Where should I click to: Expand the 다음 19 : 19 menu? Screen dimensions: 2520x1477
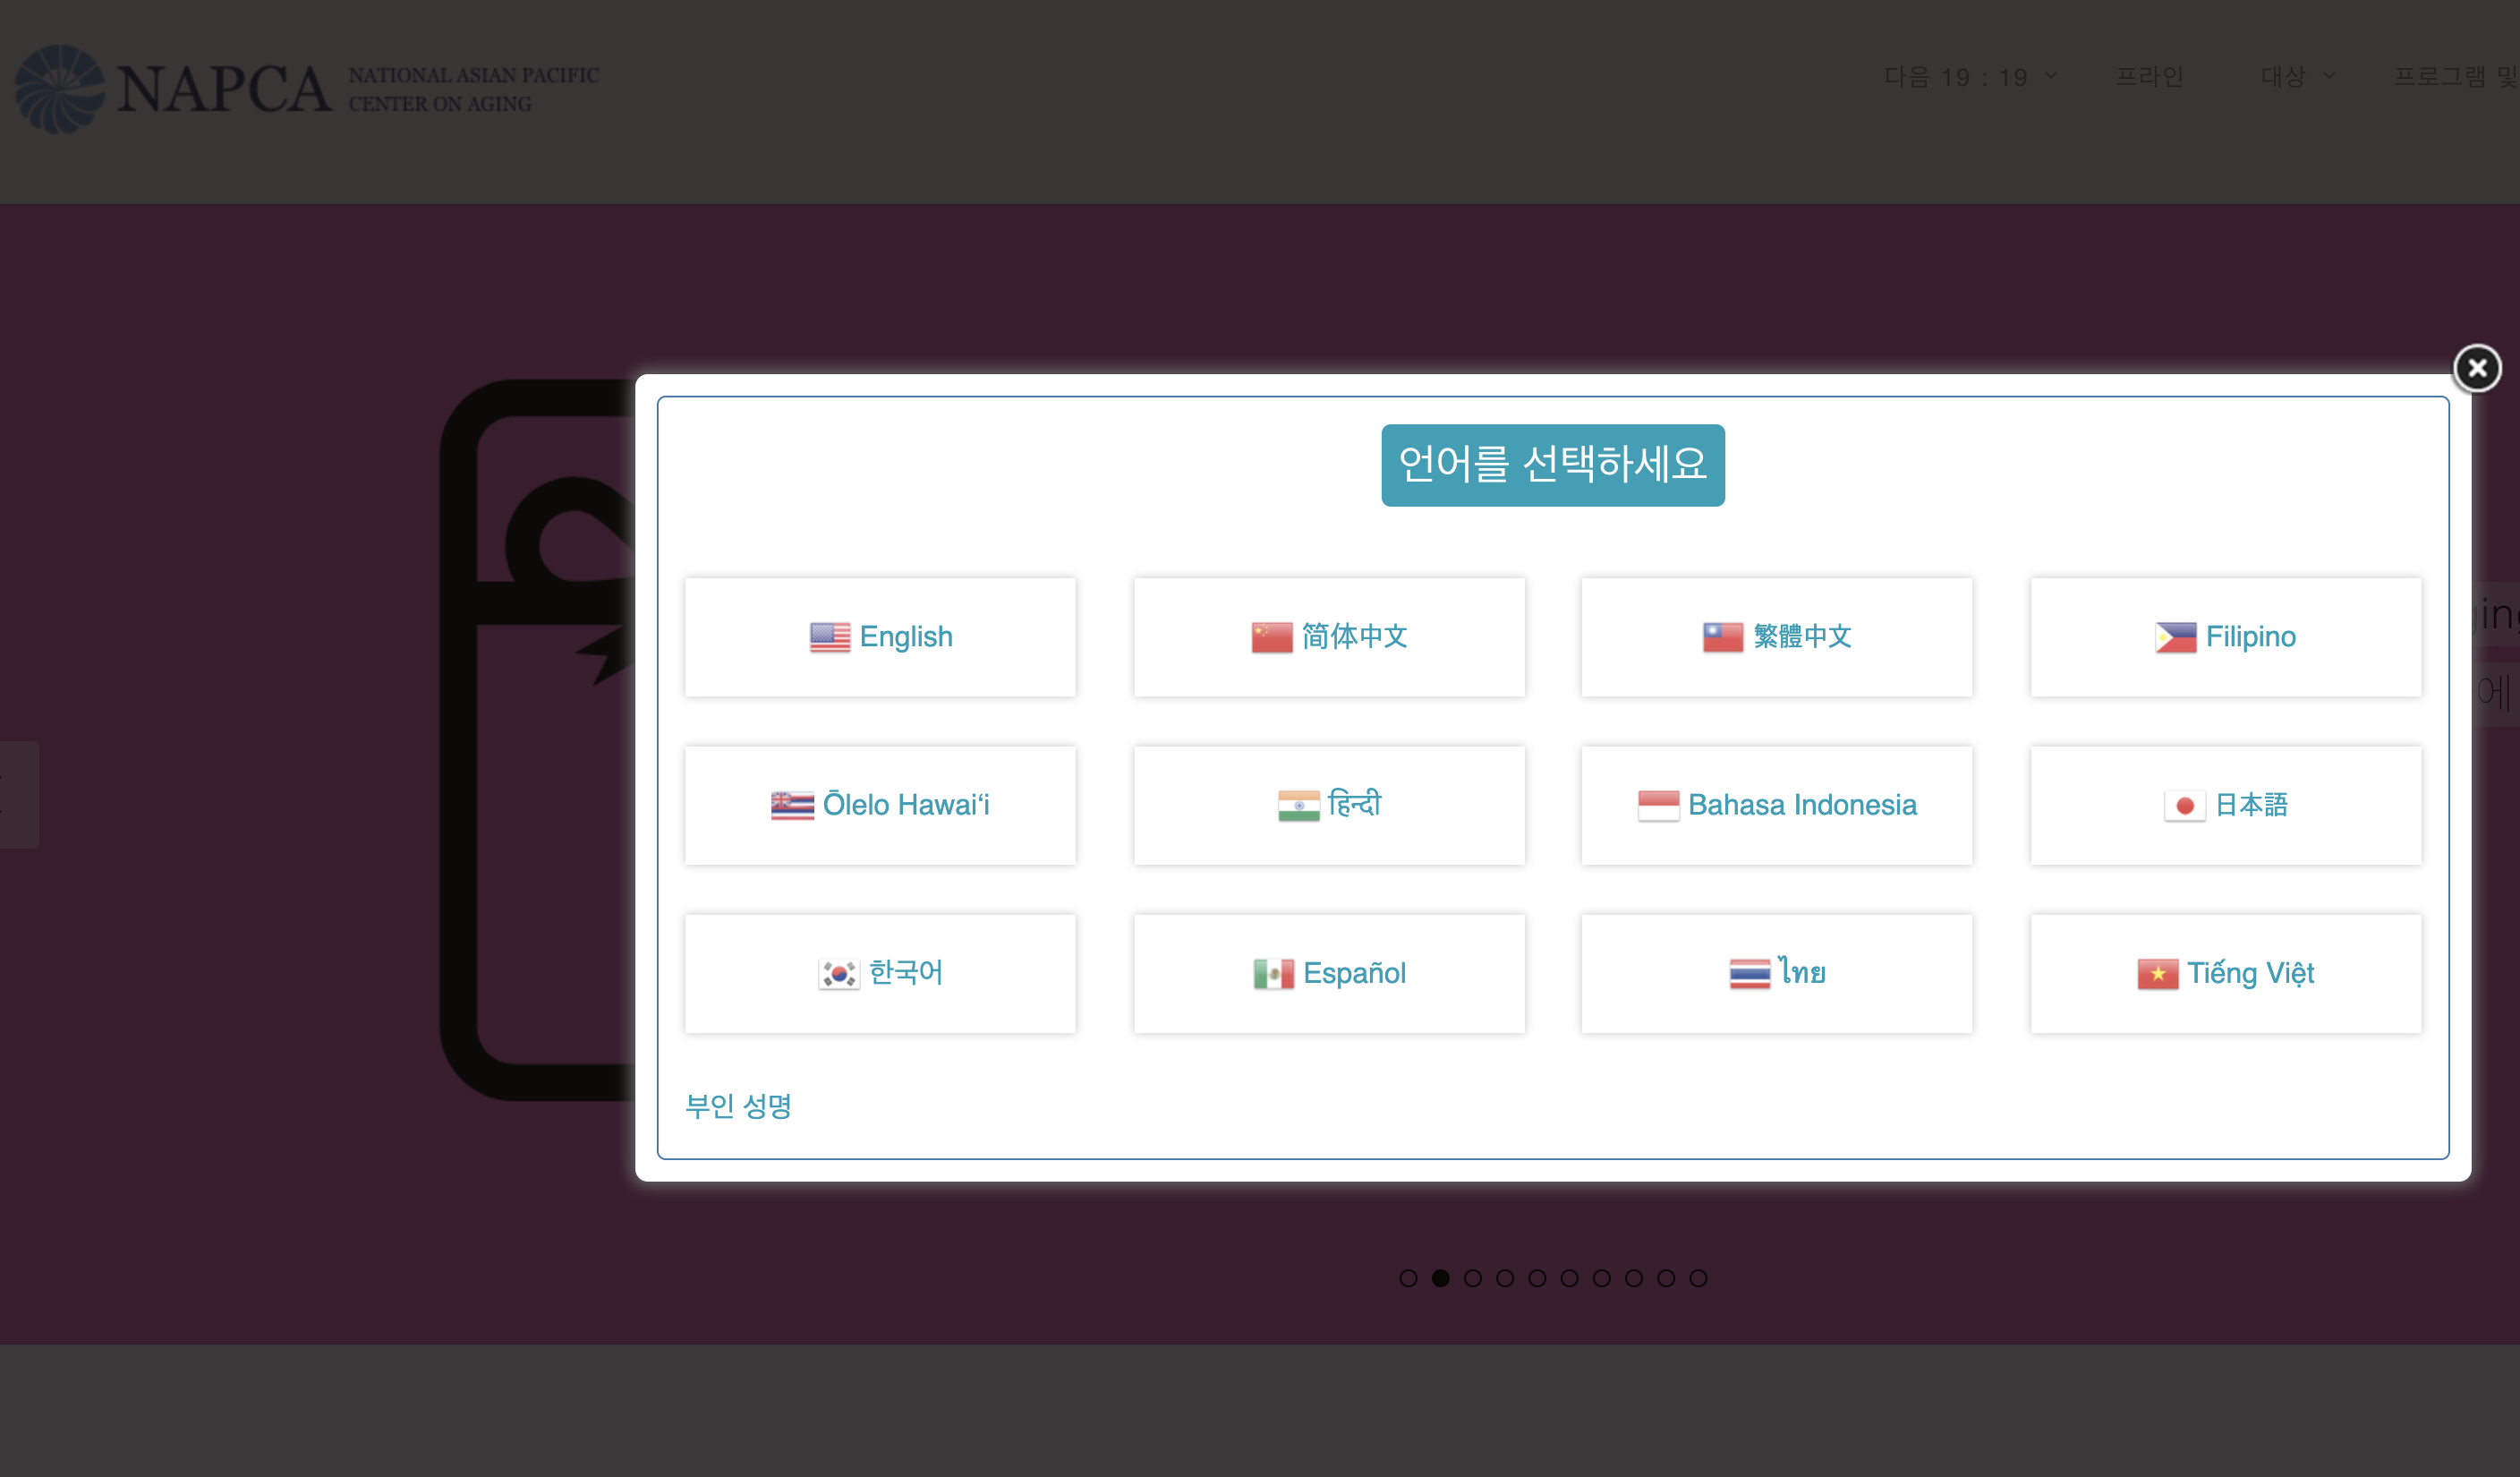[1970, 77]
